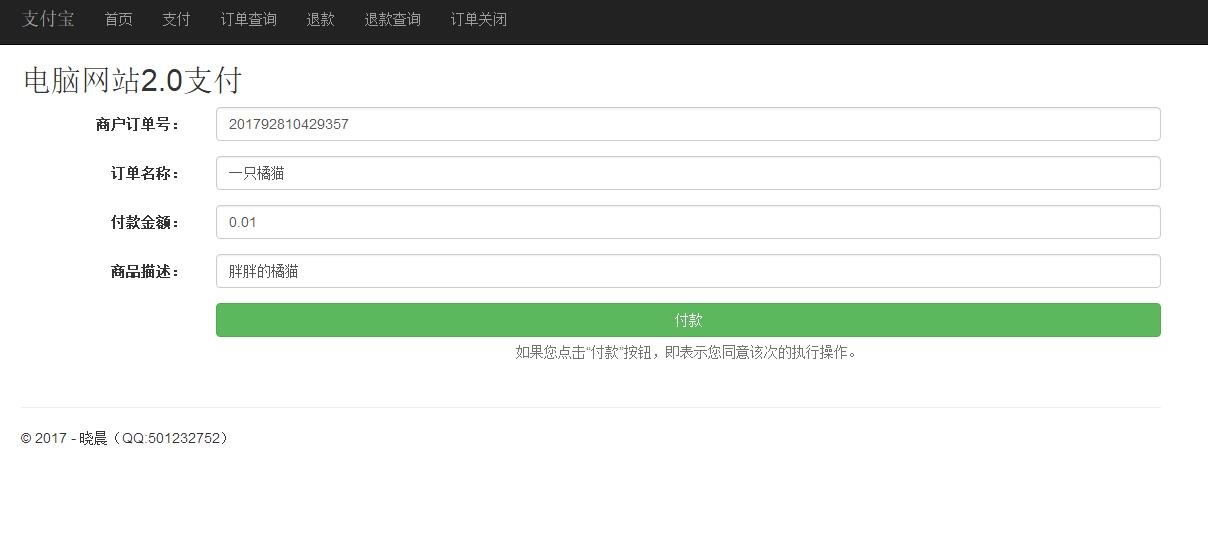Image resolution: width=1208 pixels, height=555 pixels.
Task: Click the 电脑网站2.0支付 heading
Action: click(x=132, y=81)
